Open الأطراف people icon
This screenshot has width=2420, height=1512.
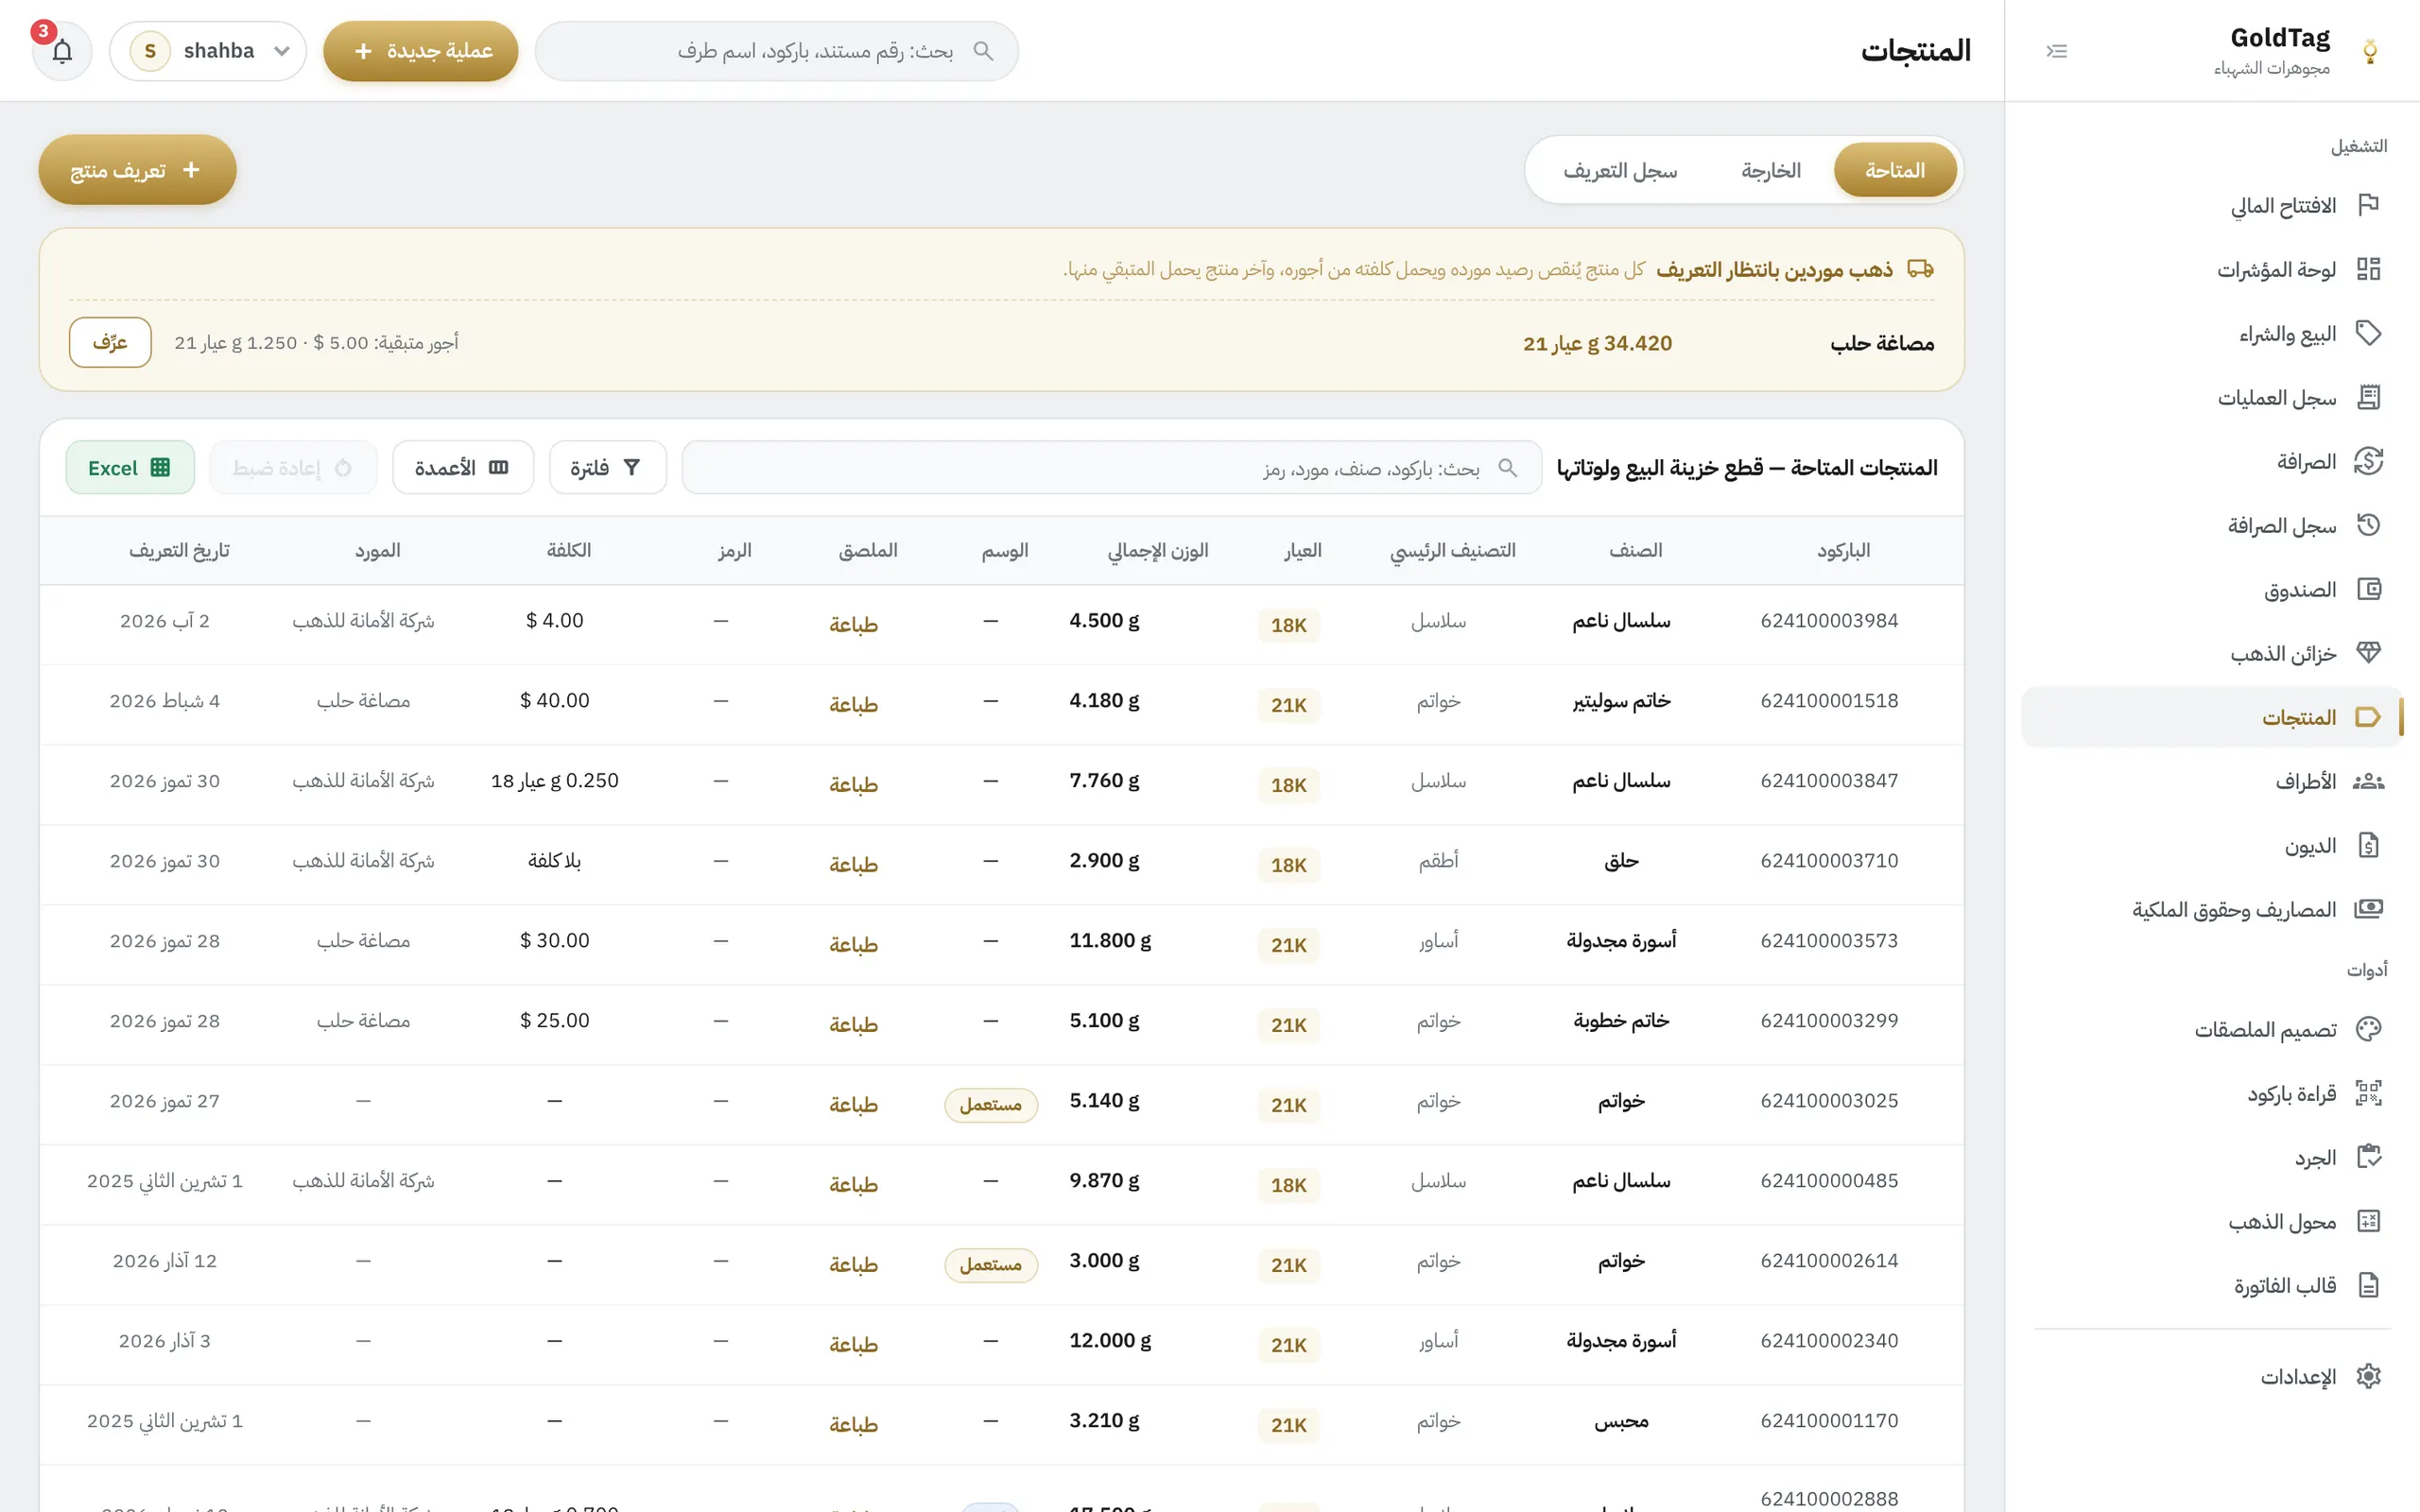coord(2368,781)
